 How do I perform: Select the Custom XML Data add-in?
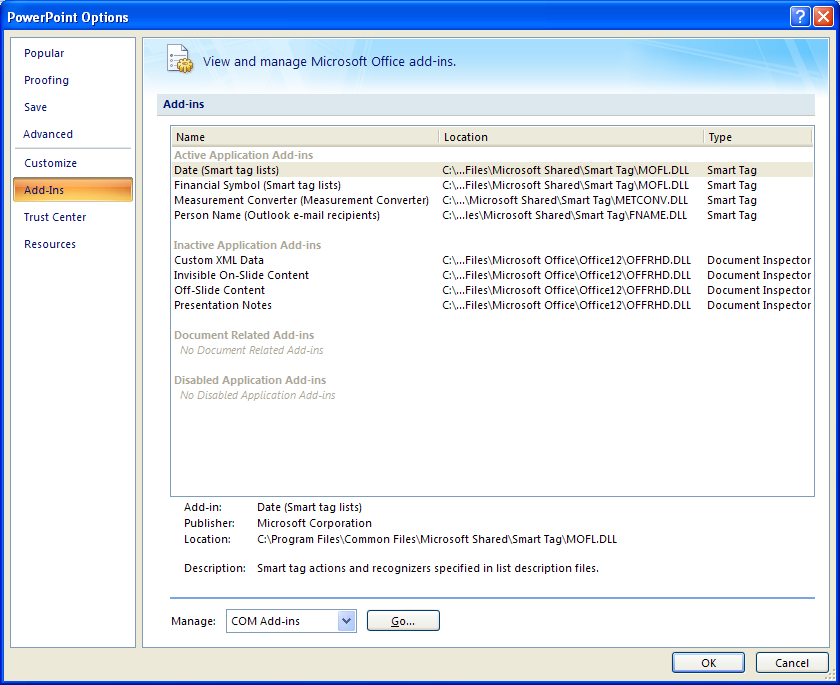pos(492,260)
